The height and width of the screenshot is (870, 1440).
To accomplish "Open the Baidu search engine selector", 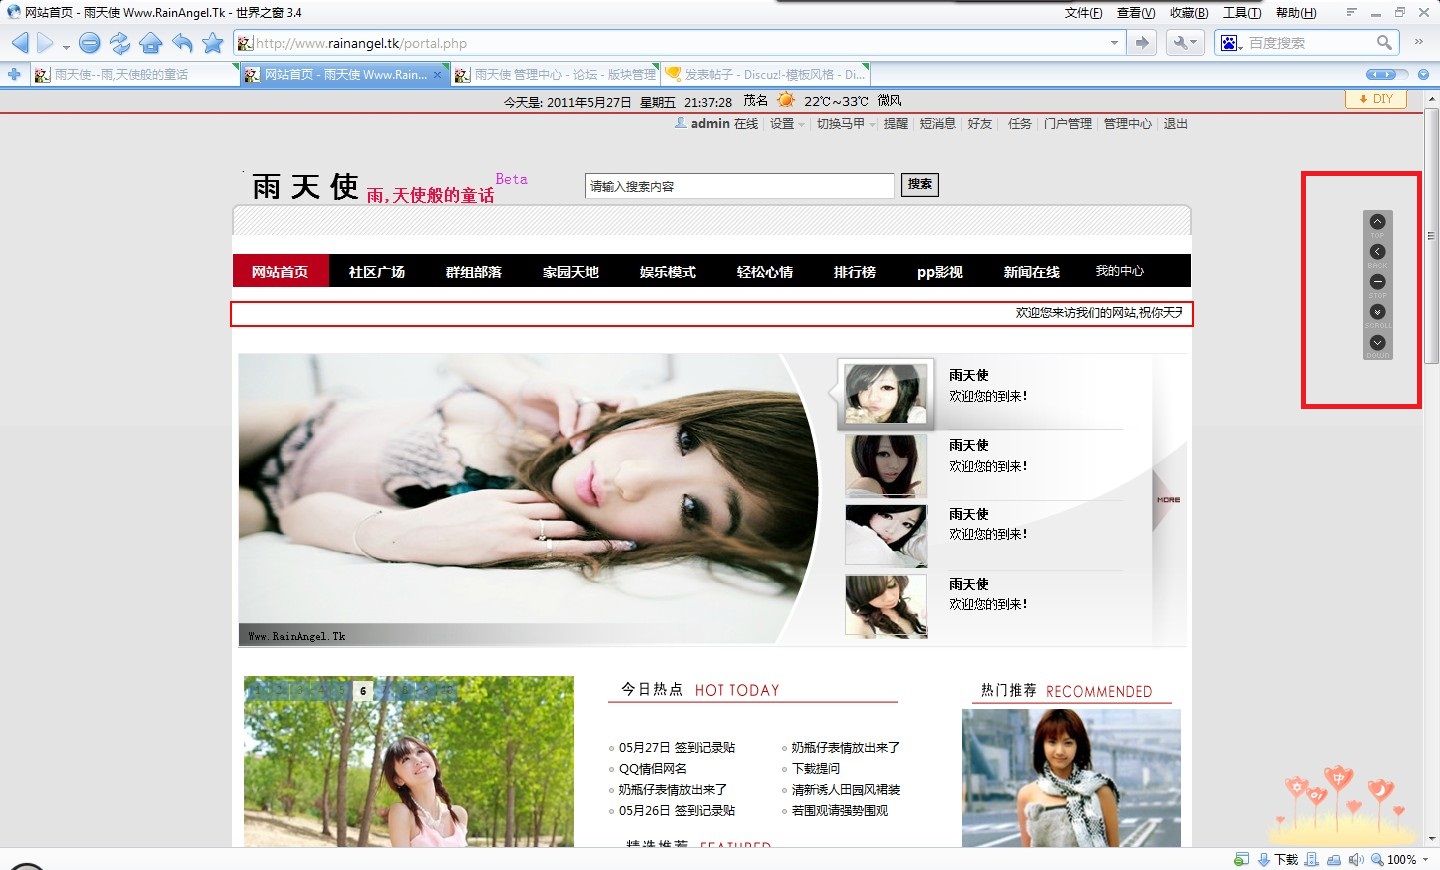I will coord(1231,43).
